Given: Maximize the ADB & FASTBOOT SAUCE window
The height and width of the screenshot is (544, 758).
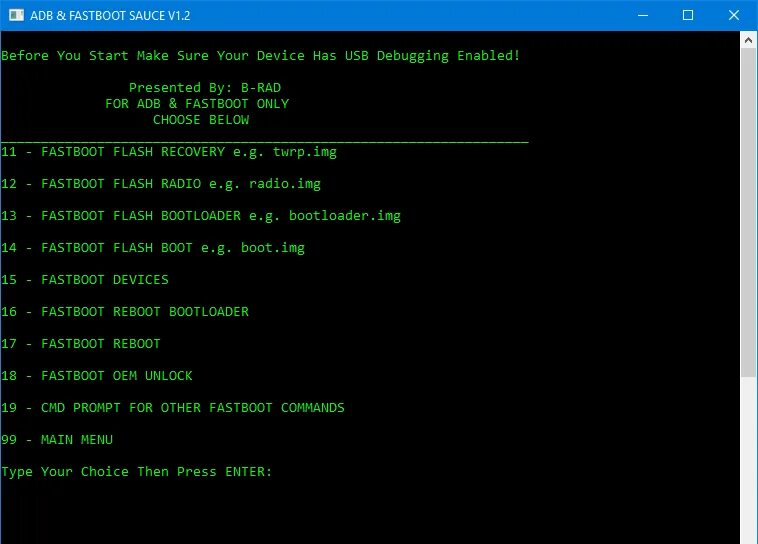Looking at the screenshot, I should coord(688,15).
